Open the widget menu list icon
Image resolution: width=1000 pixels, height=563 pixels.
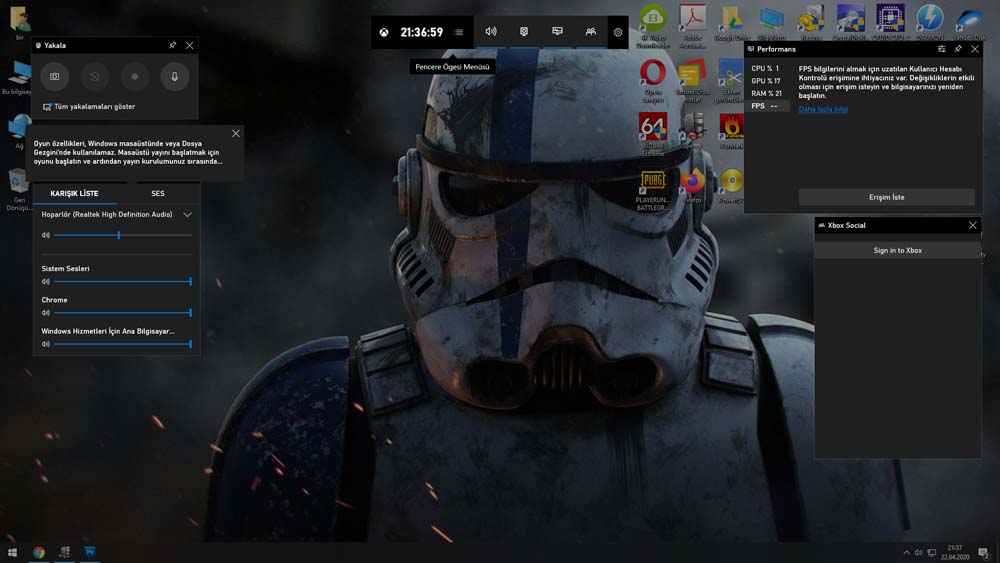pyautogui.click(x=459, y=32)
